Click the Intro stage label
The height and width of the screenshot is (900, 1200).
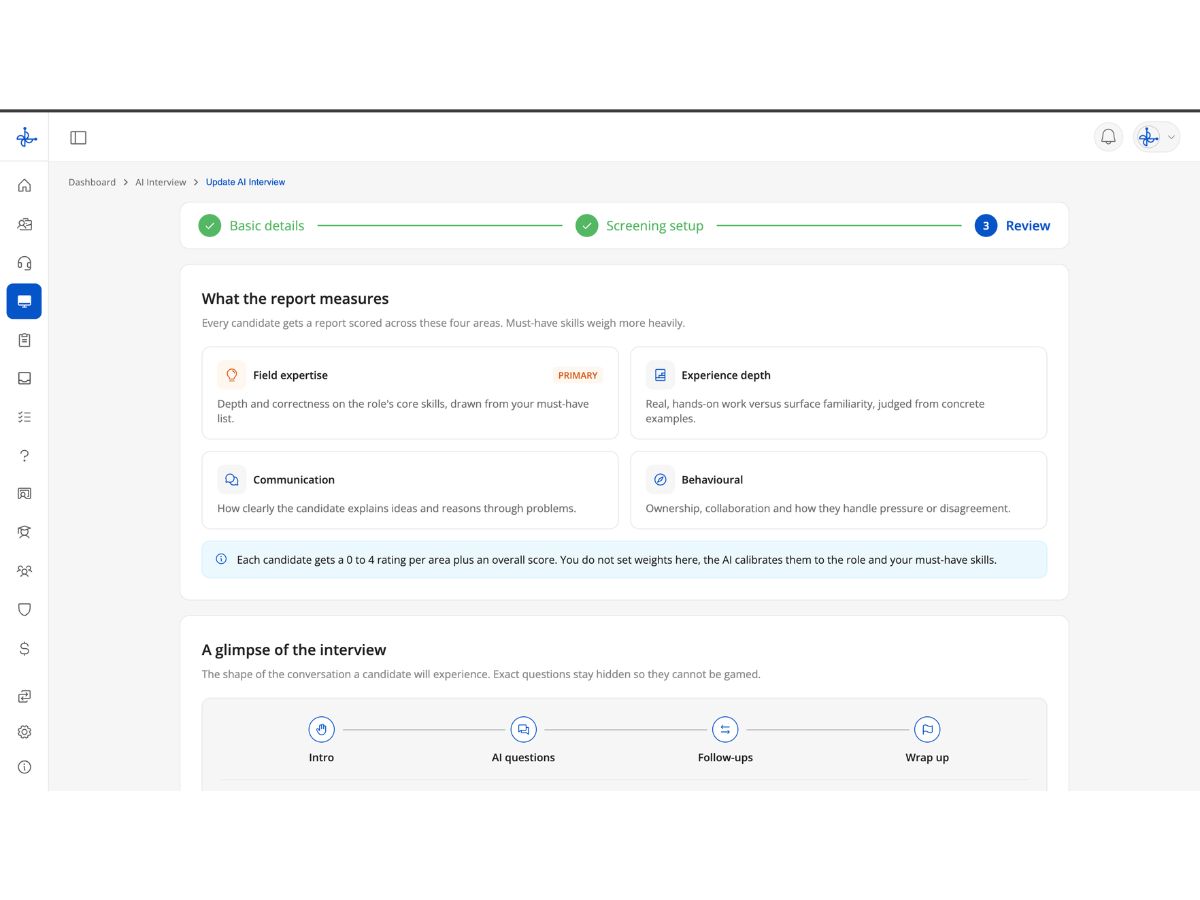321,757
